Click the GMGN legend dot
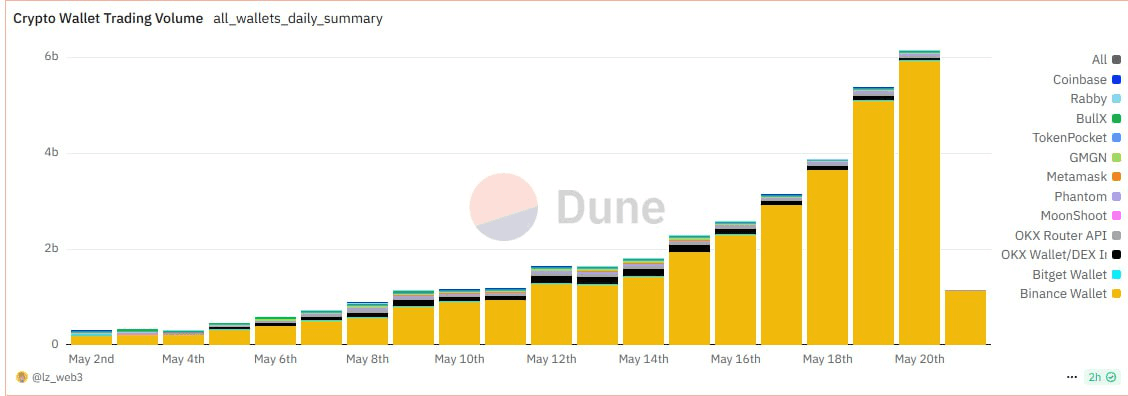Viewport: 1128px width, 396px height. click(1116, 157)
